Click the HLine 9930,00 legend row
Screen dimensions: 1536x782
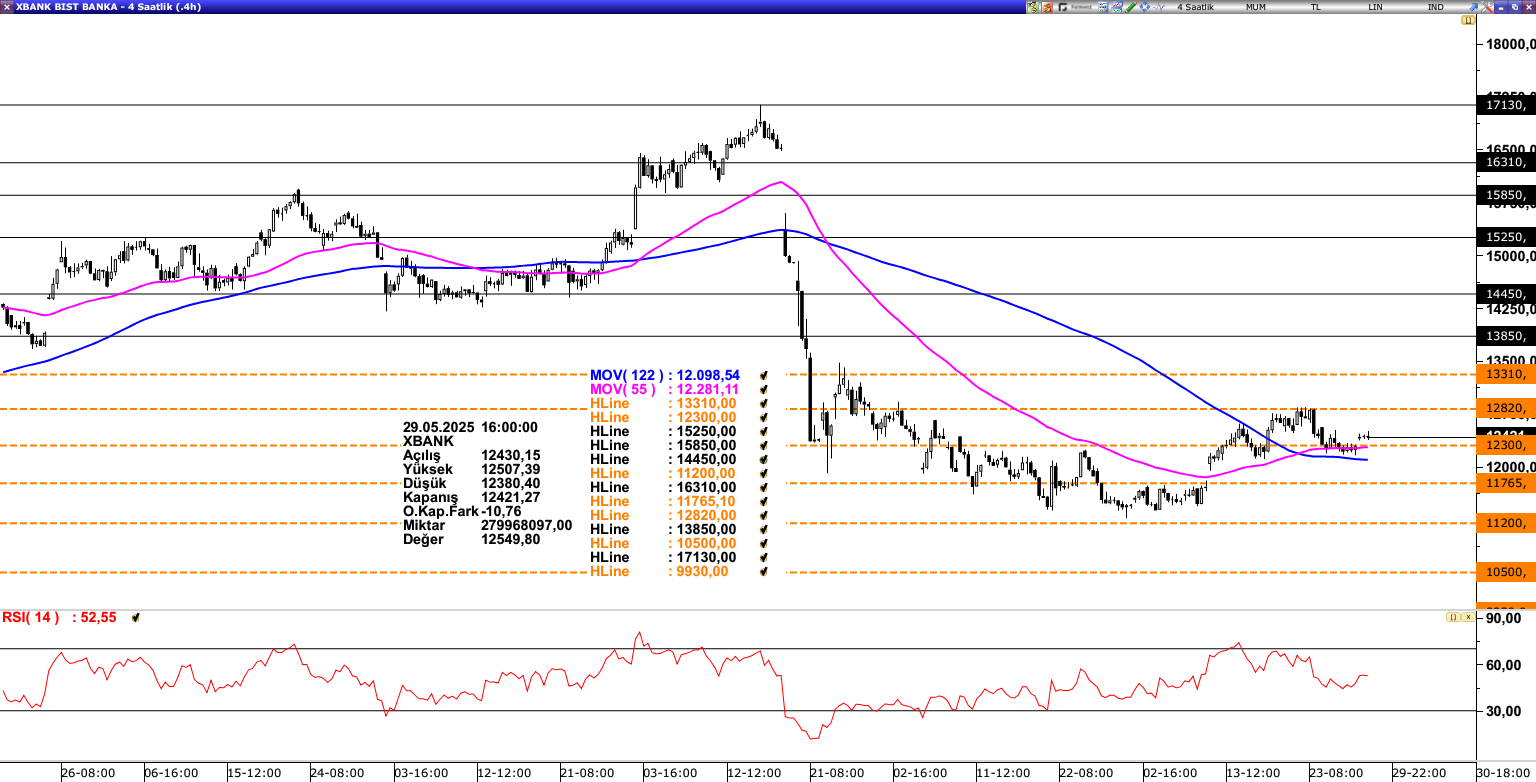click(x=660, y=571)
